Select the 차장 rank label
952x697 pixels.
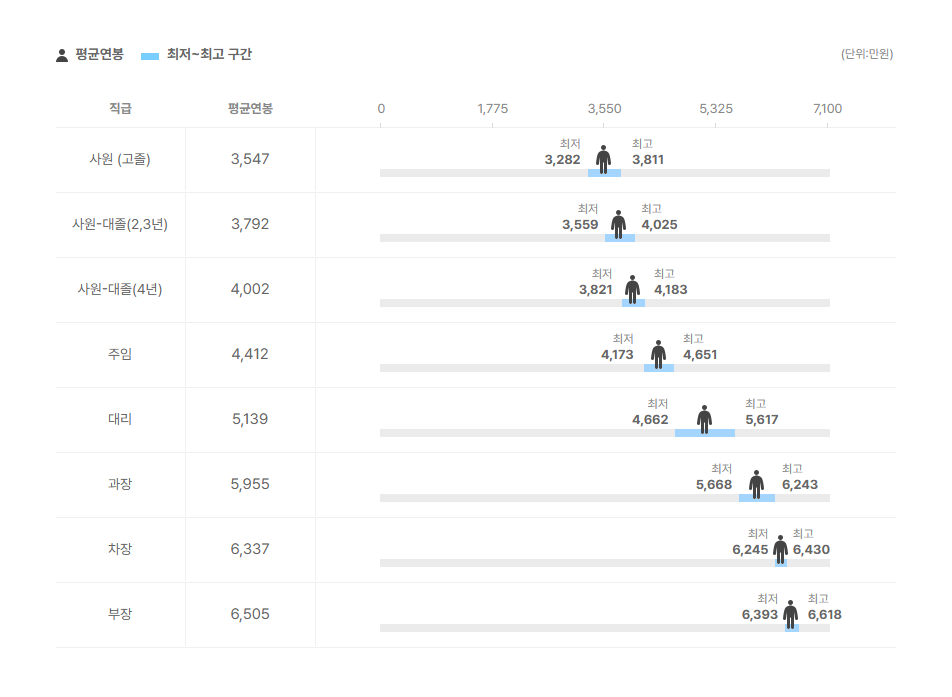pos(120,549)
